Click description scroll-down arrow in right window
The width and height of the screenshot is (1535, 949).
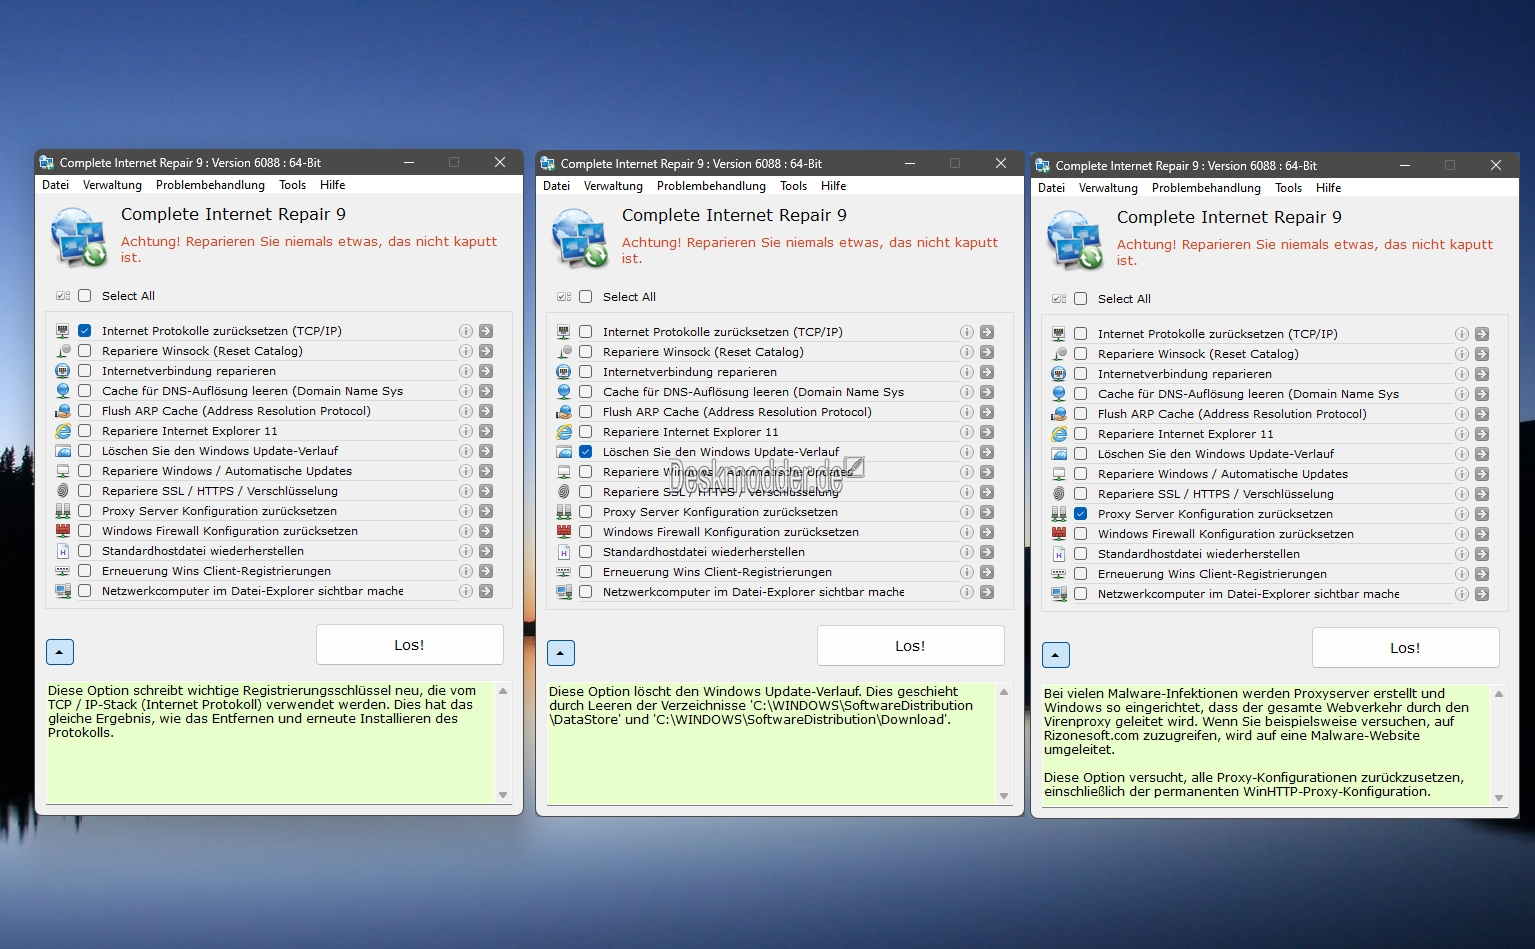(x=1499, y=798)
